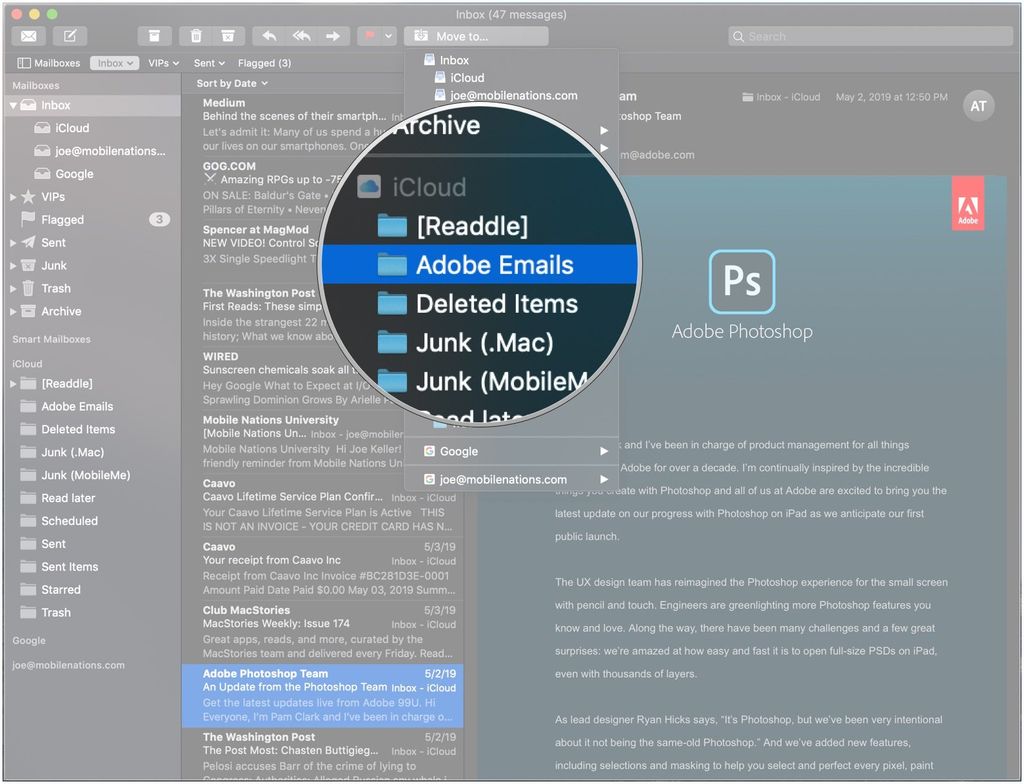
Task: Reply all using the double-arrow icon
Action: point(301,36)
